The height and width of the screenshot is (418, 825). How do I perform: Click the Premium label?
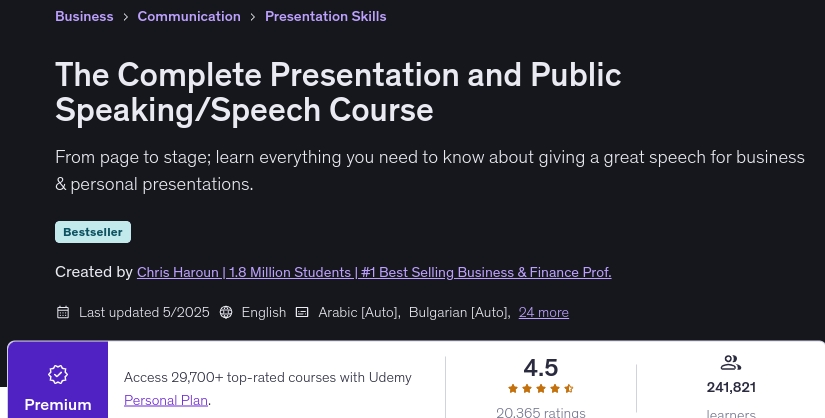pyautogui.click(x=58, y=405)
